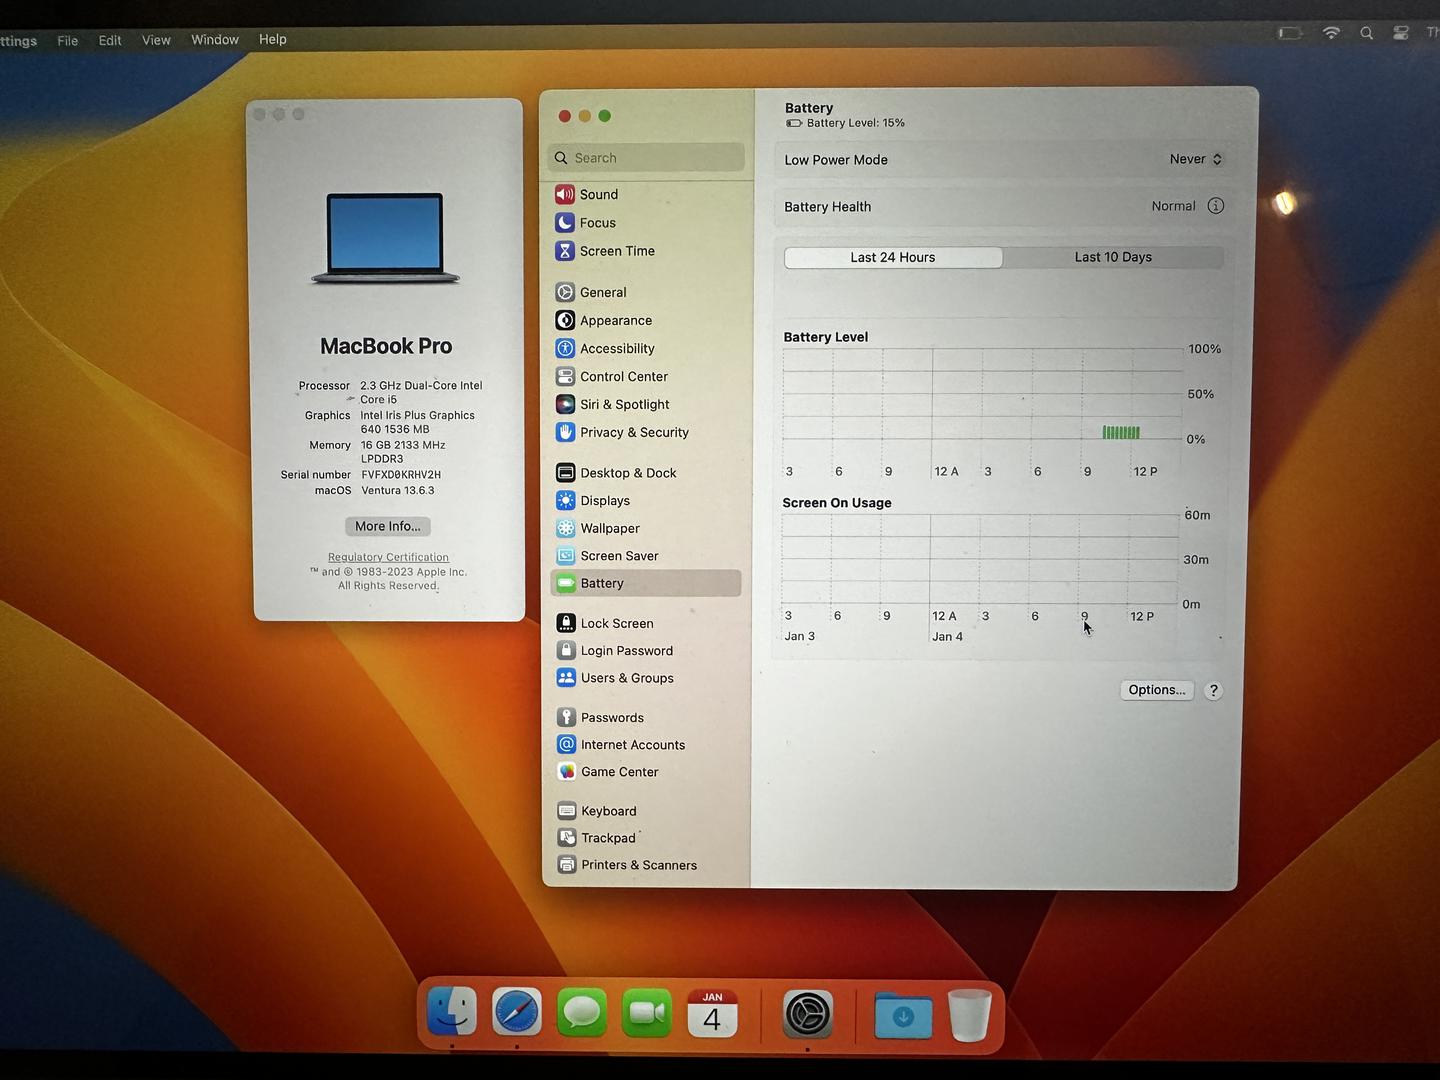Click battery status icon in menu bar
This screenshot has width=1440, height=1080.
point(1290,33)
